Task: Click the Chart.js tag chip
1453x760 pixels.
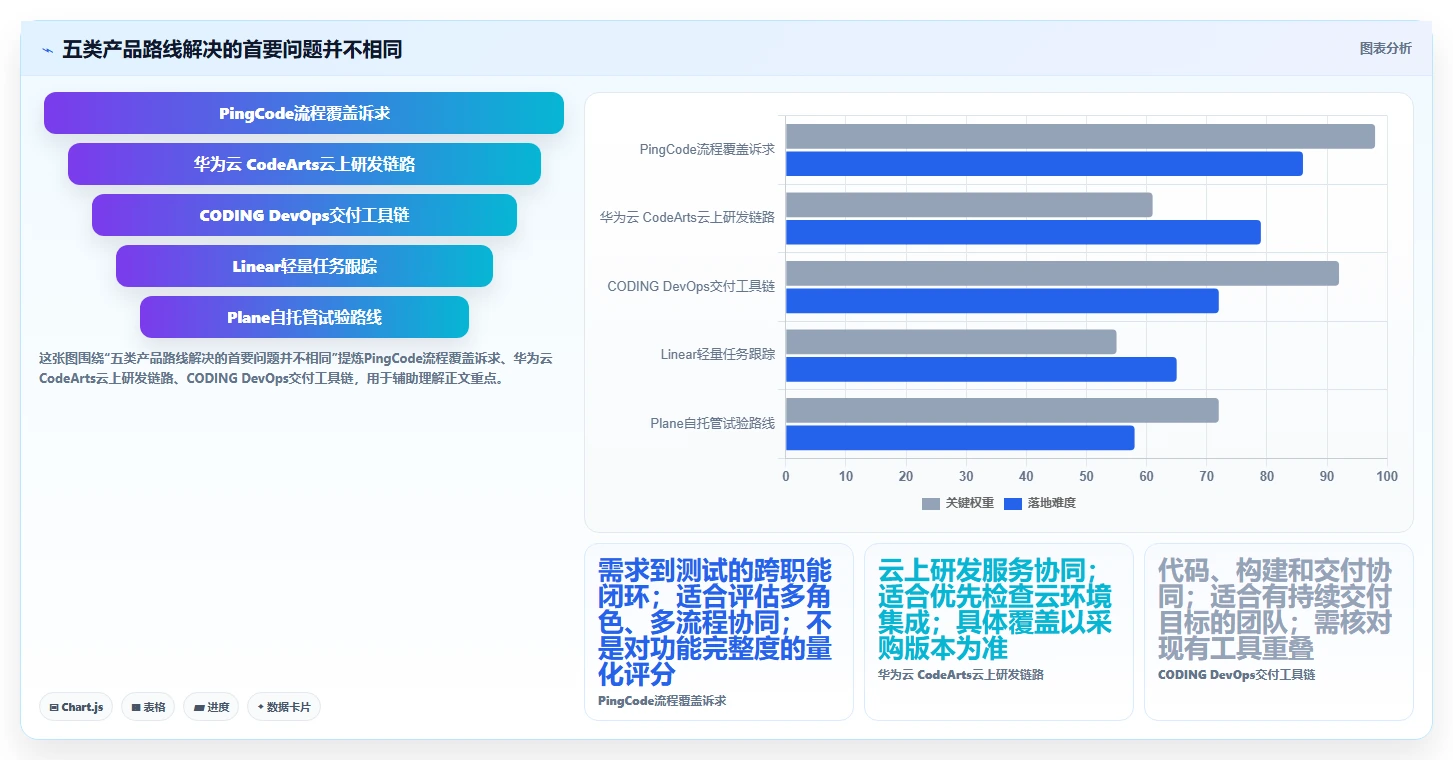Action: coord(76,707)
